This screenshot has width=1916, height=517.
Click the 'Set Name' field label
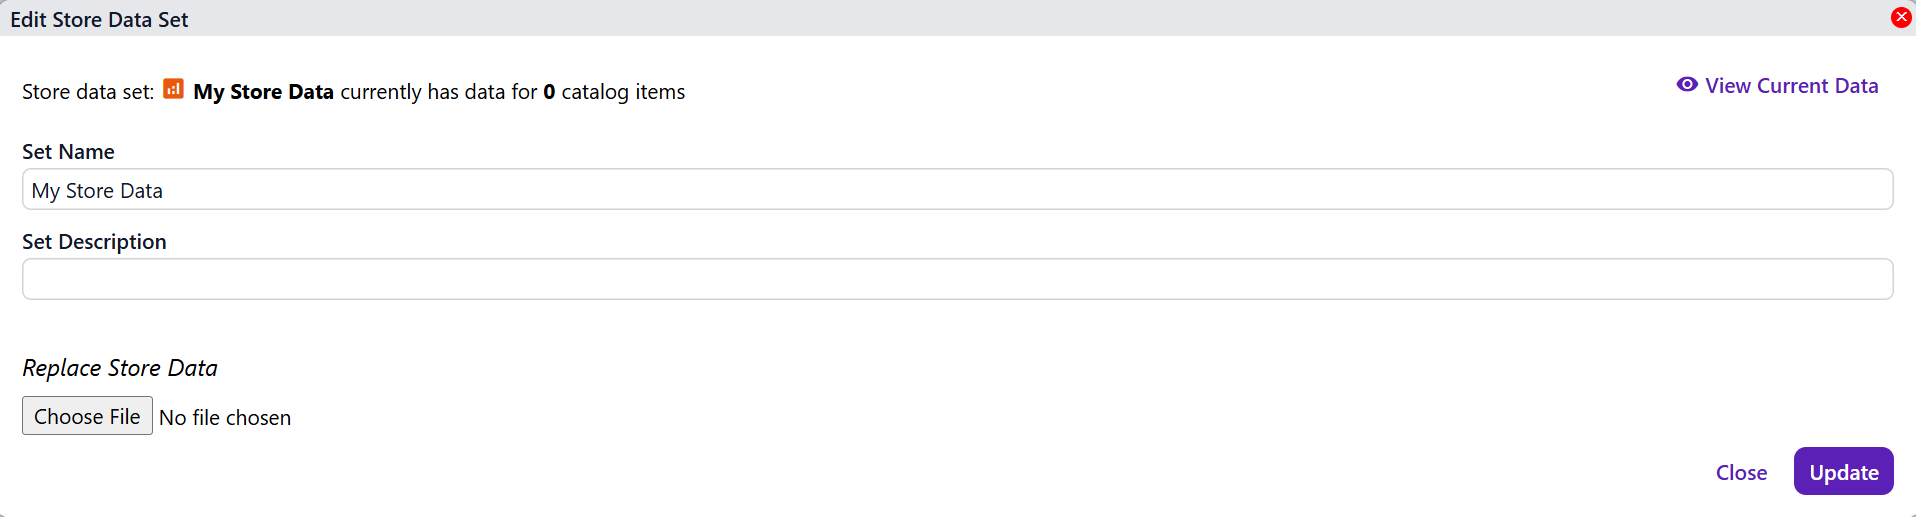click(68, 152)
